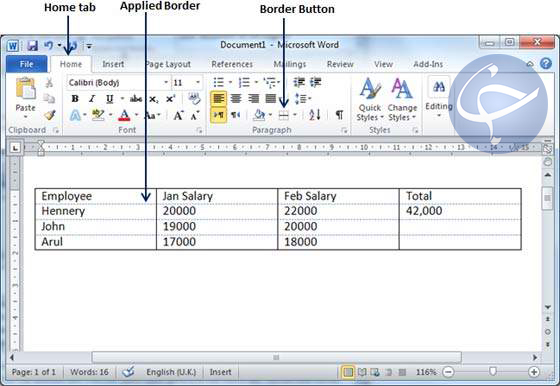Click the Cut scissors icon

(x=49, y=83)
